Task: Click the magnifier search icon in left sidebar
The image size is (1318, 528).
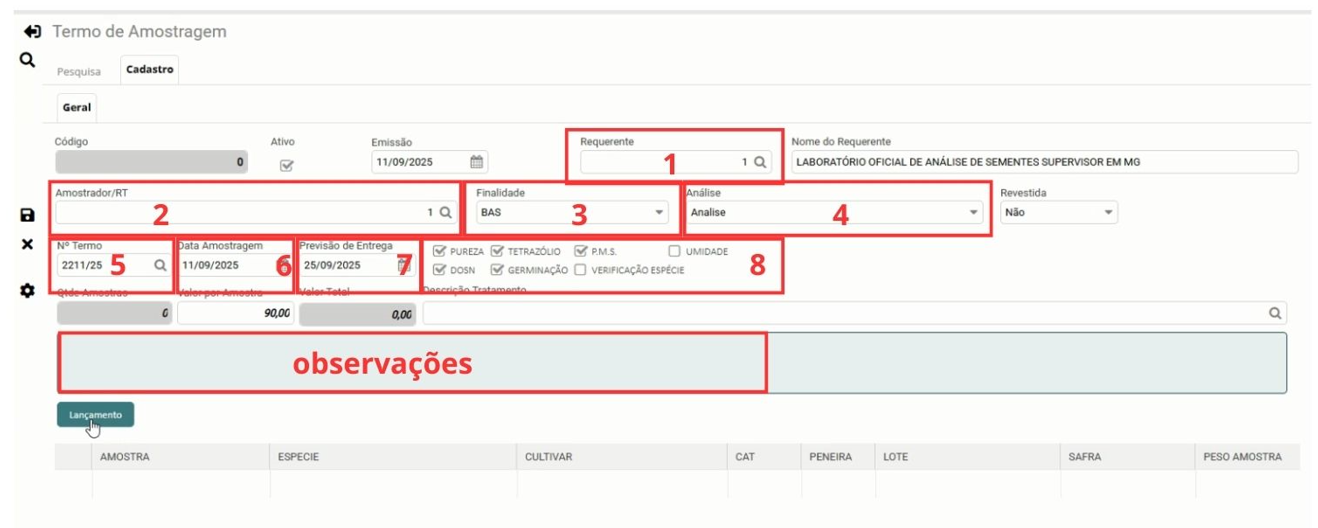Action: pyautogui.click(x=28, y=61)
